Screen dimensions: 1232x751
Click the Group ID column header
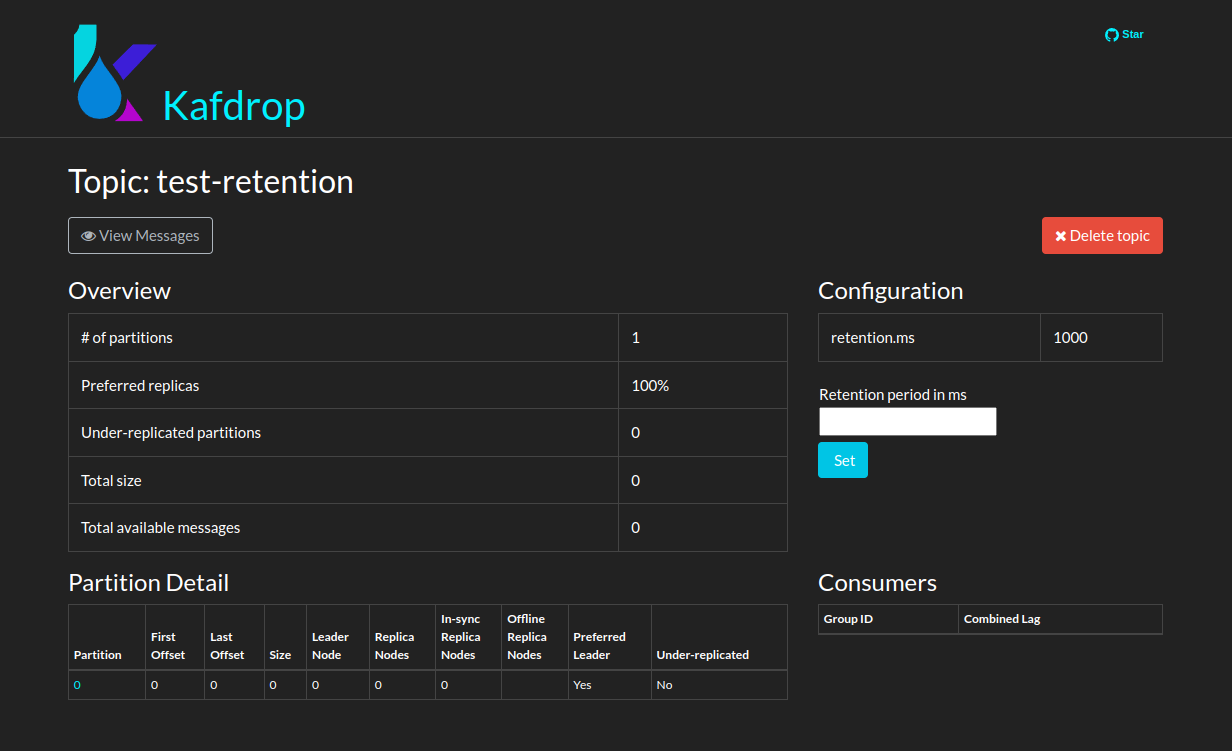pyautogui.click(x=848, y=618)
